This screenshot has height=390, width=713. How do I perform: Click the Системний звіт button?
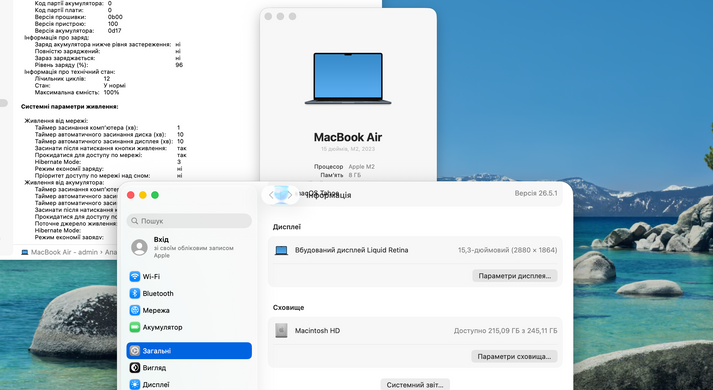click(x=415, y=385)
